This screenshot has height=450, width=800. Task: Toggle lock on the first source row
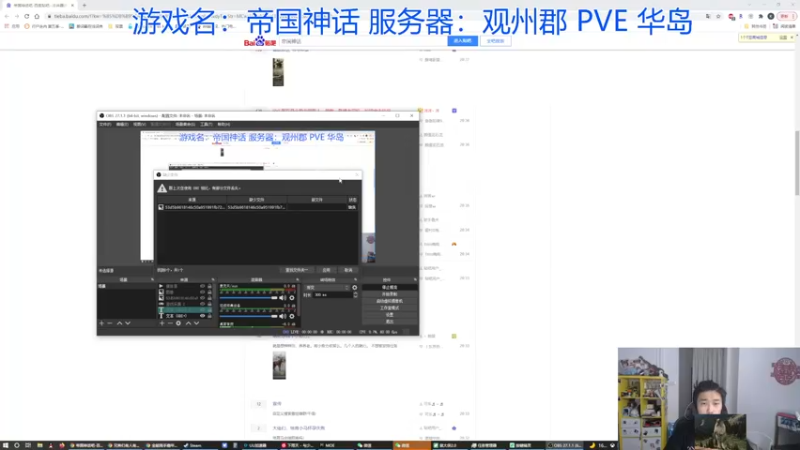pyautogui.click(x=210, y=286)
